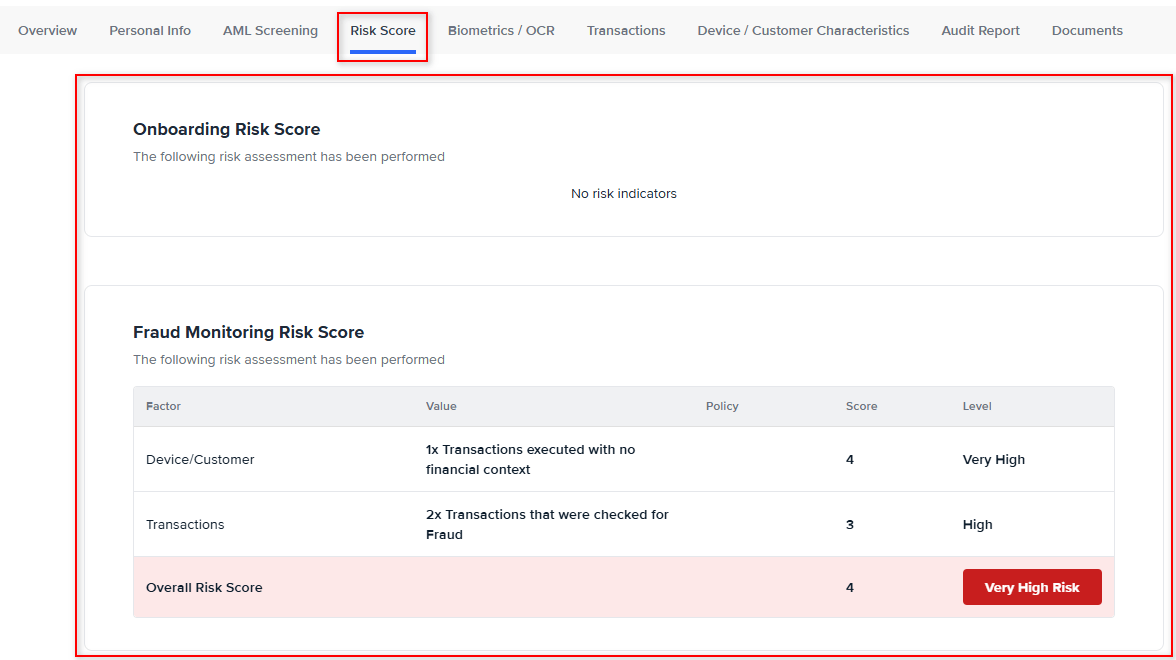Screen dimensions: 1176x660
Task: Open the Overview tab
Action: (x=47, y=30)
